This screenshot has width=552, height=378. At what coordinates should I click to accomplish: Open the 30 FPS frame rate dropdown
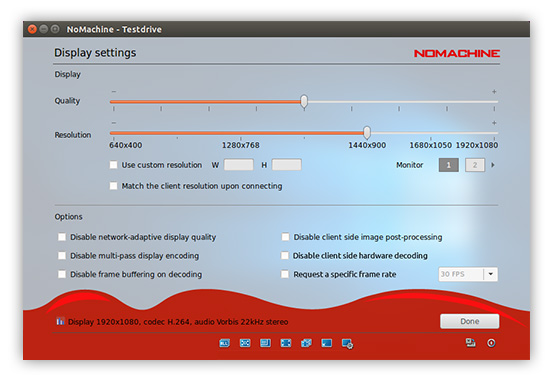click(x=468, y=274)
